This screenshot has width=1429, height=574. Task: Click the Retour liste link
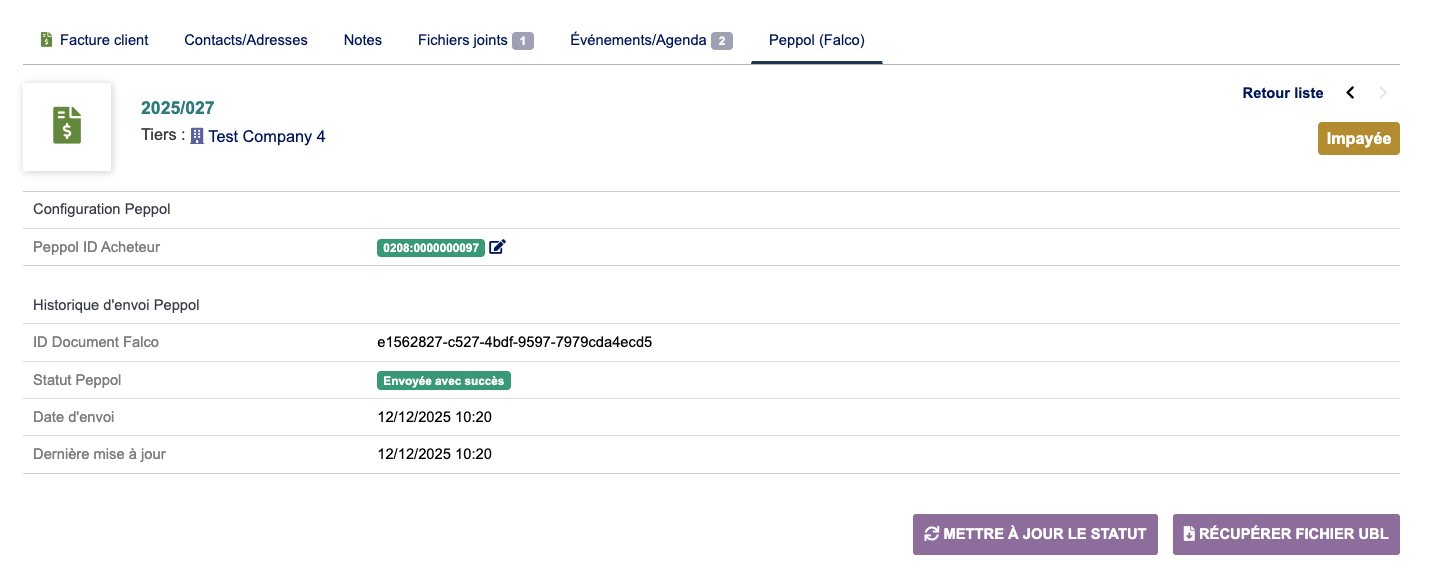1282,93
